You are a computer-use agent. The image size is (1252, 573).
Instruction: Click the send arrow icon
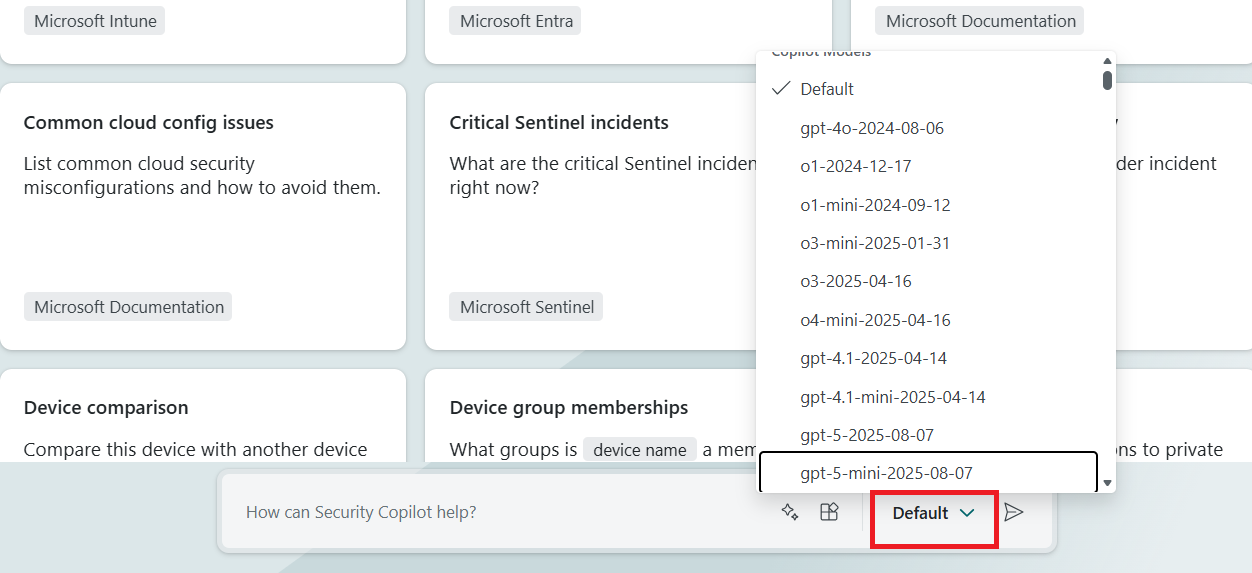[x=1014, y=512]
